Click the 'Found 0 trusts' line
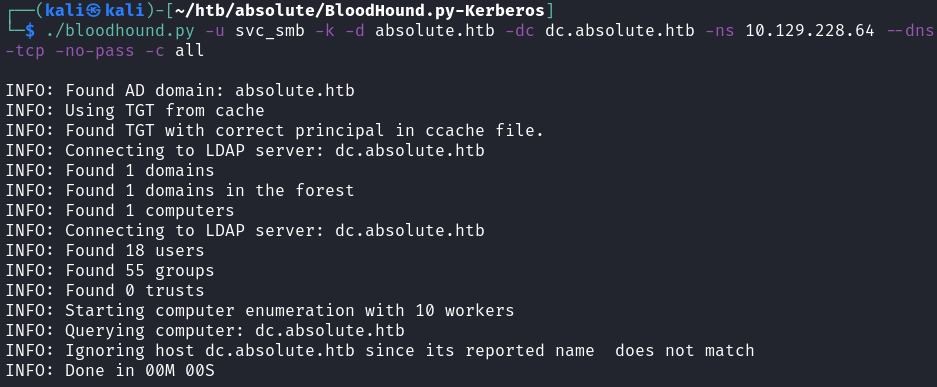This screenshot has height=387, width=937. click(x=105, y=290)
